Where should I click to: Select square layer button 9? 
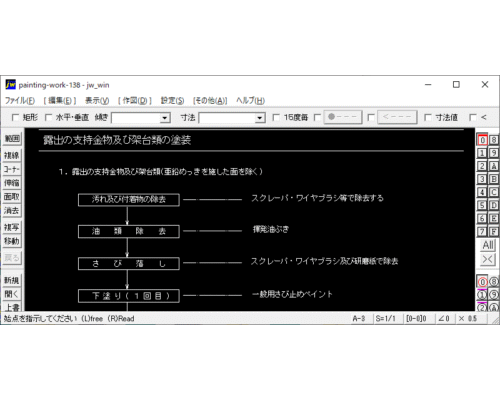pos(494,153)
